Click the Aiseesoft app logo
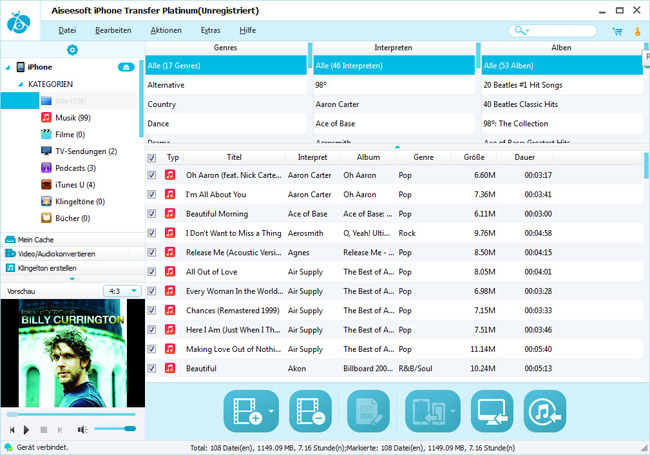 (19, 22)
